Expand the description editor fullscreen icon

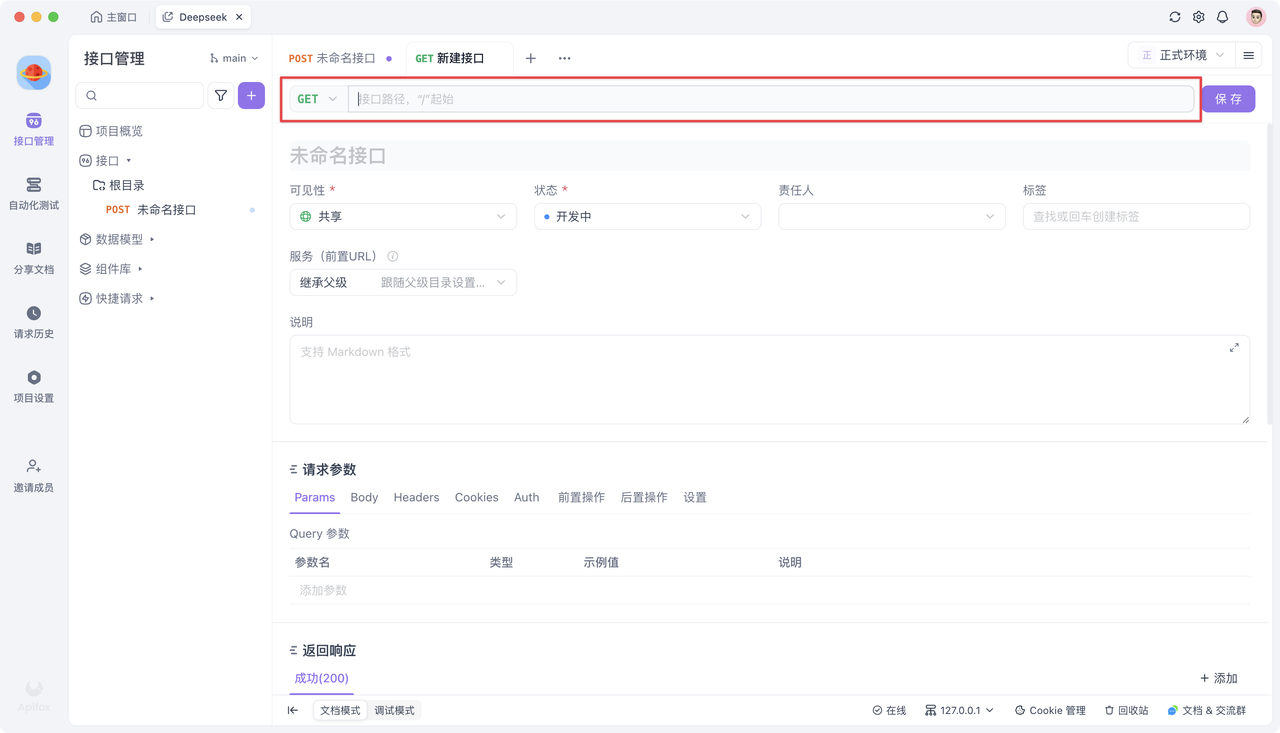1234,348
